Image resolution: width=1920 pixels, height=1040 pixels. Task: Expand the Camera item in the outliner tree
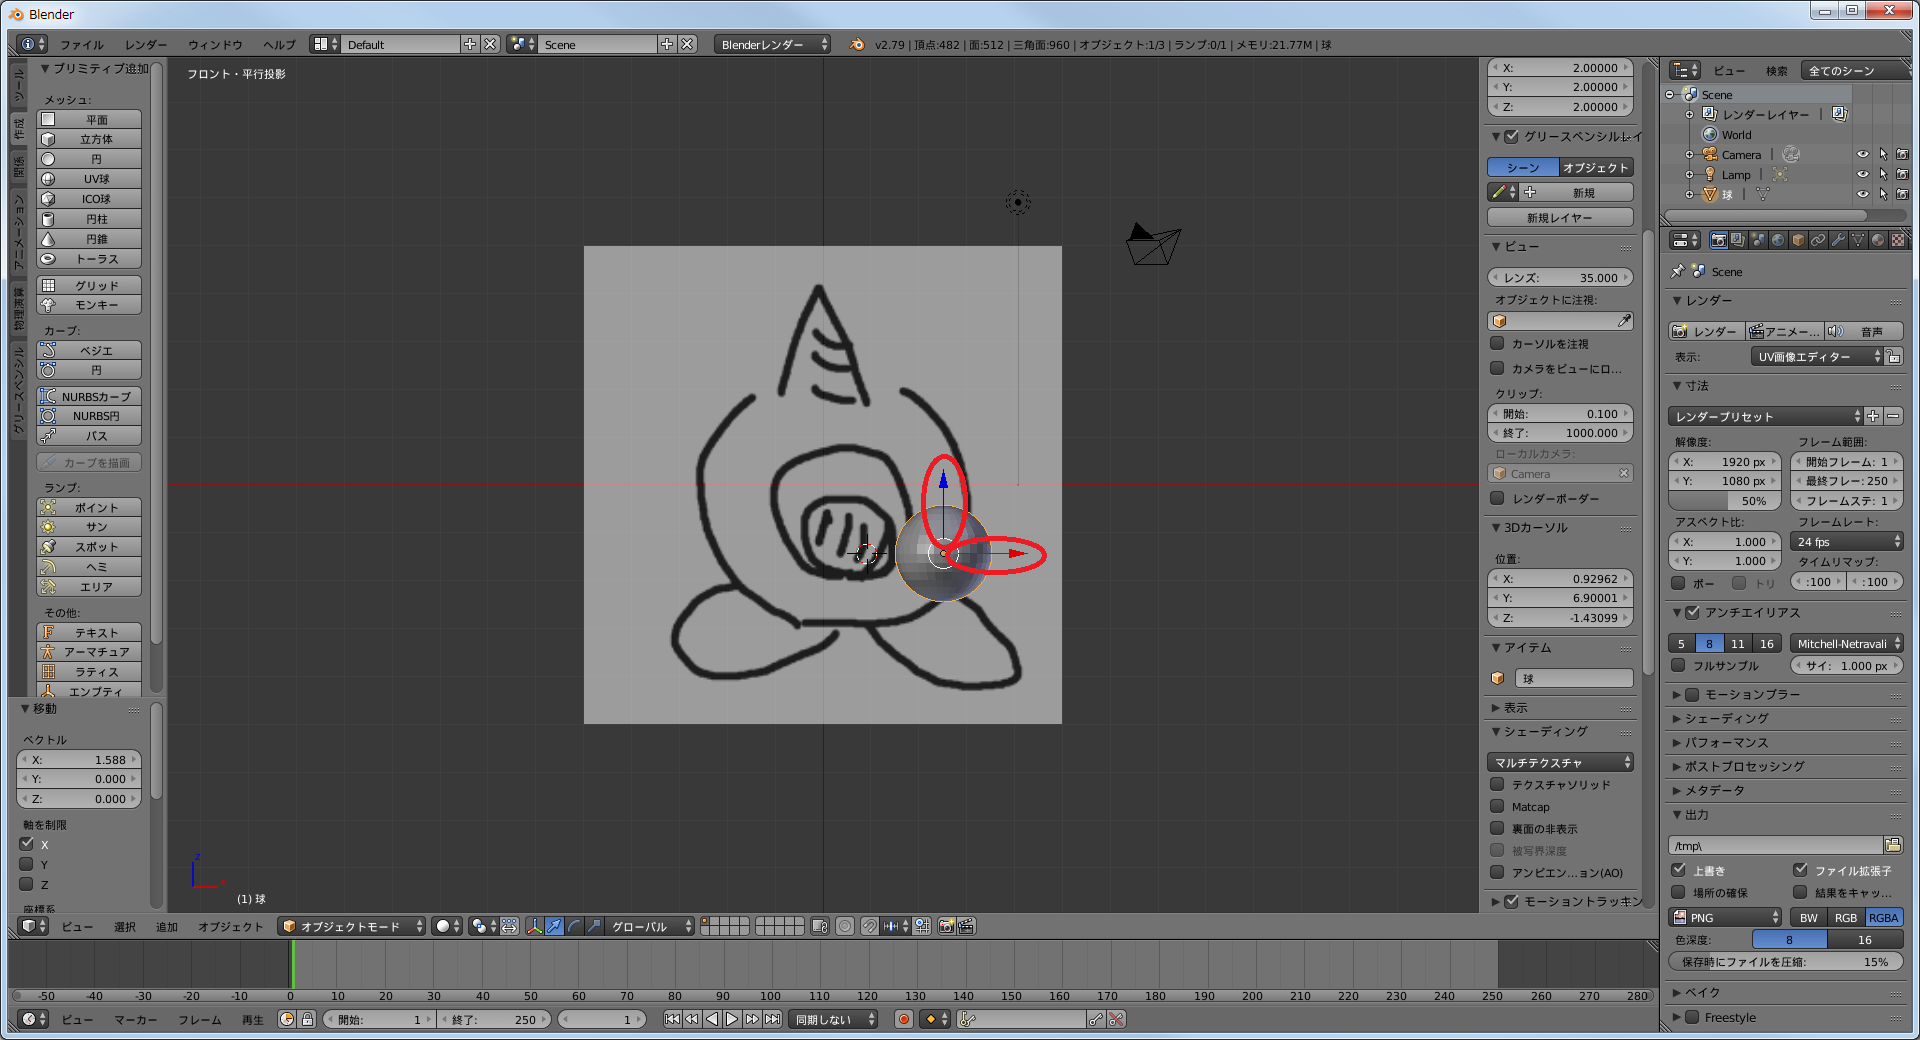click(1690, 155)
